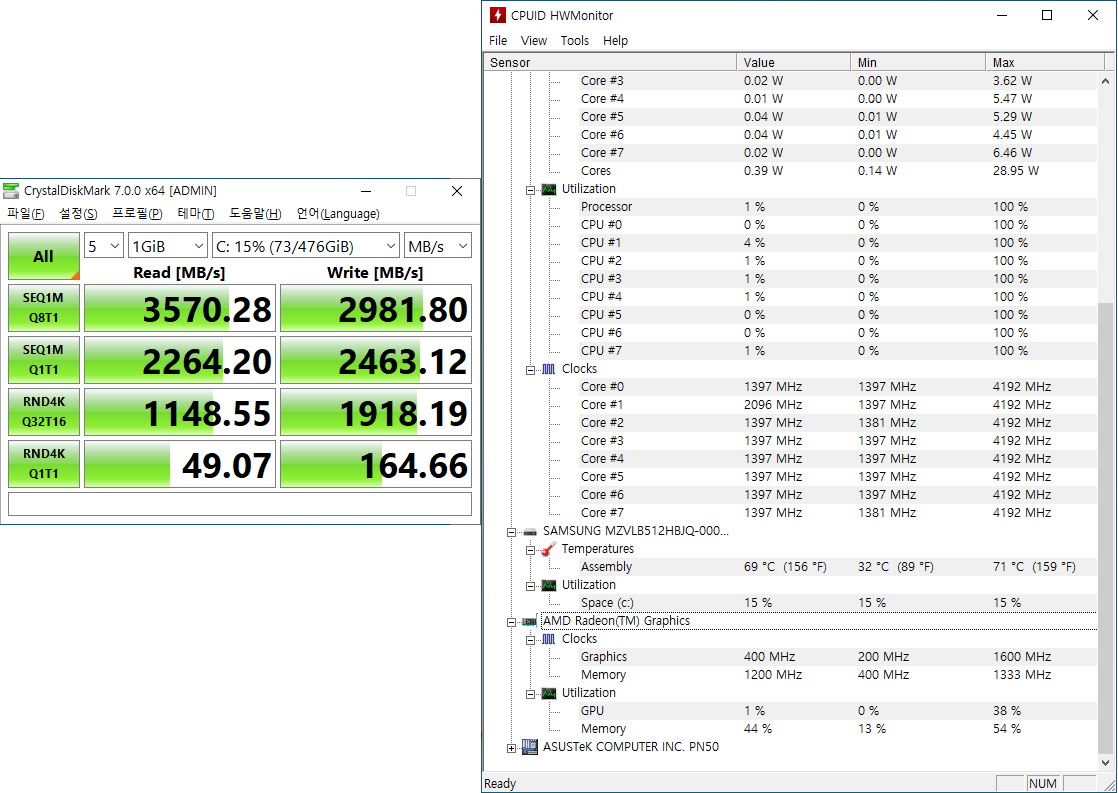Collapse the Samsung Utilization node
Viewport: 1118px width, 793px height.
tap(530, 585)
